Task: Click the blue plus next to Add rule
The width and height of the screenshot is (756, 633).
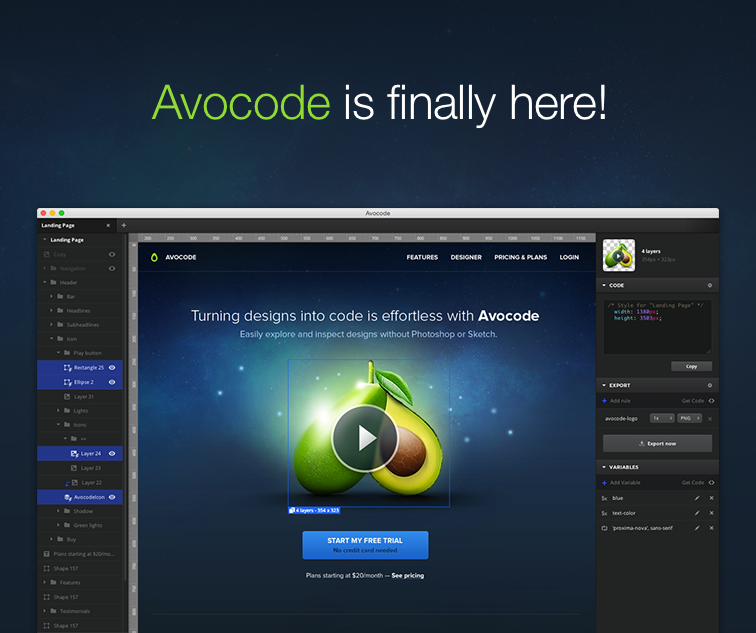Action: pyautogui.click(x=604, y=401)
